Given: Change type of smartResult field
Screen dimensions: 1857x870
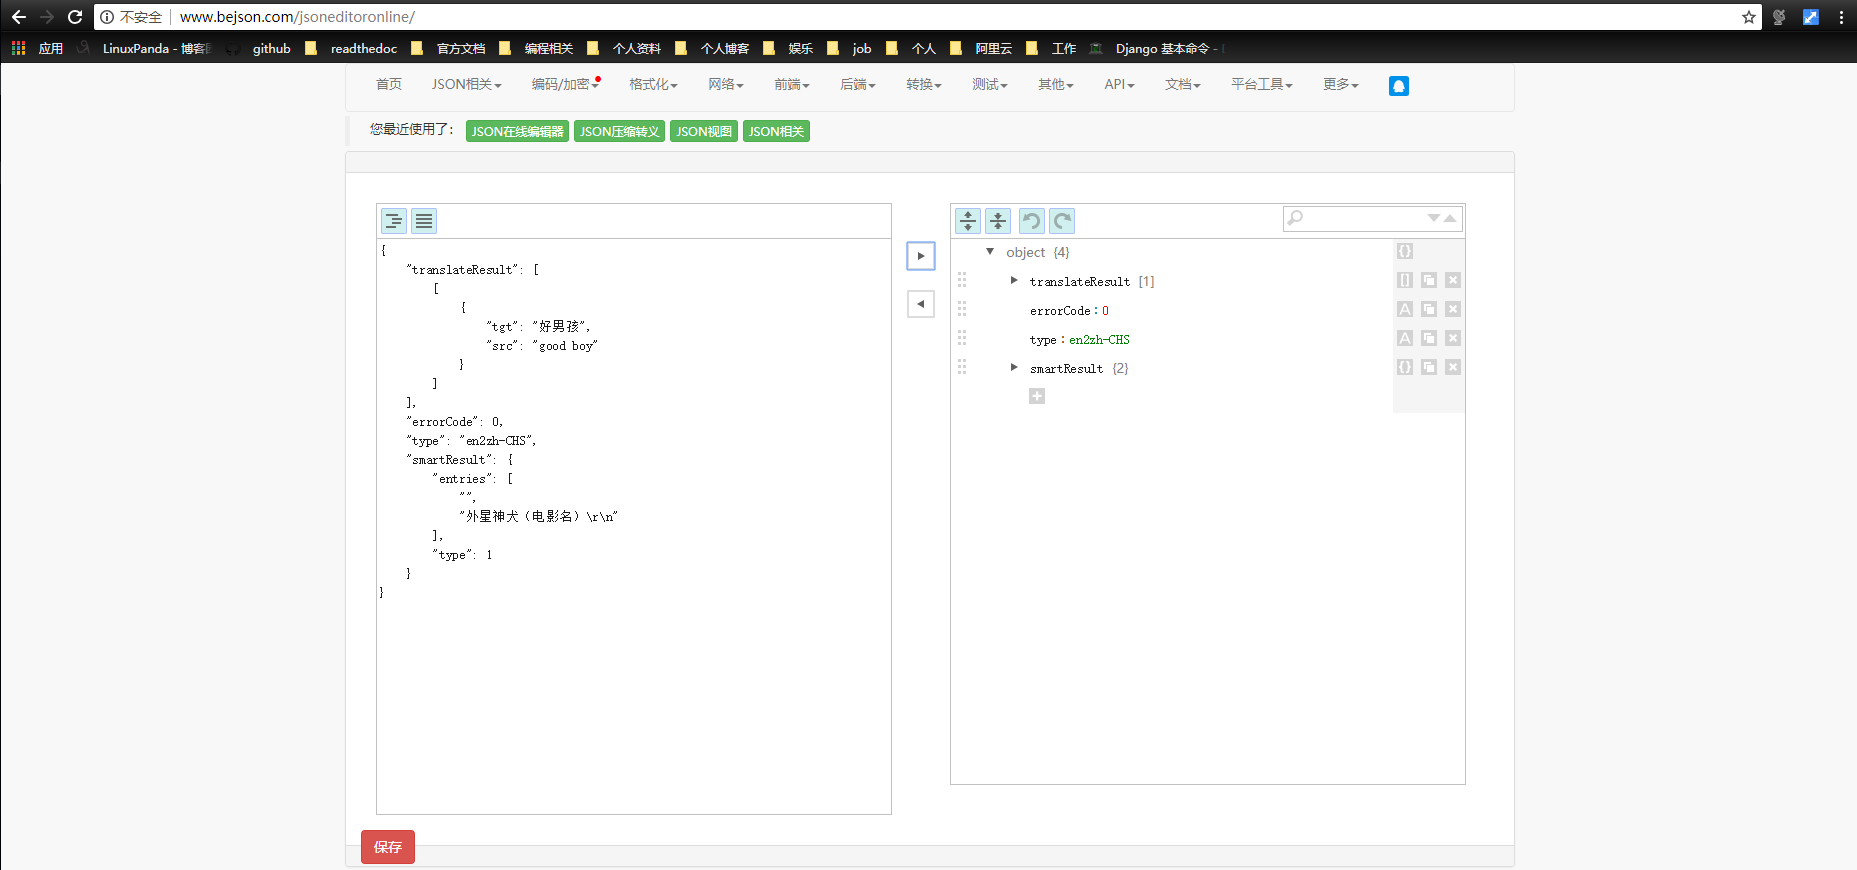Looking at the screenshot, I should click(x=1405, y=367).
